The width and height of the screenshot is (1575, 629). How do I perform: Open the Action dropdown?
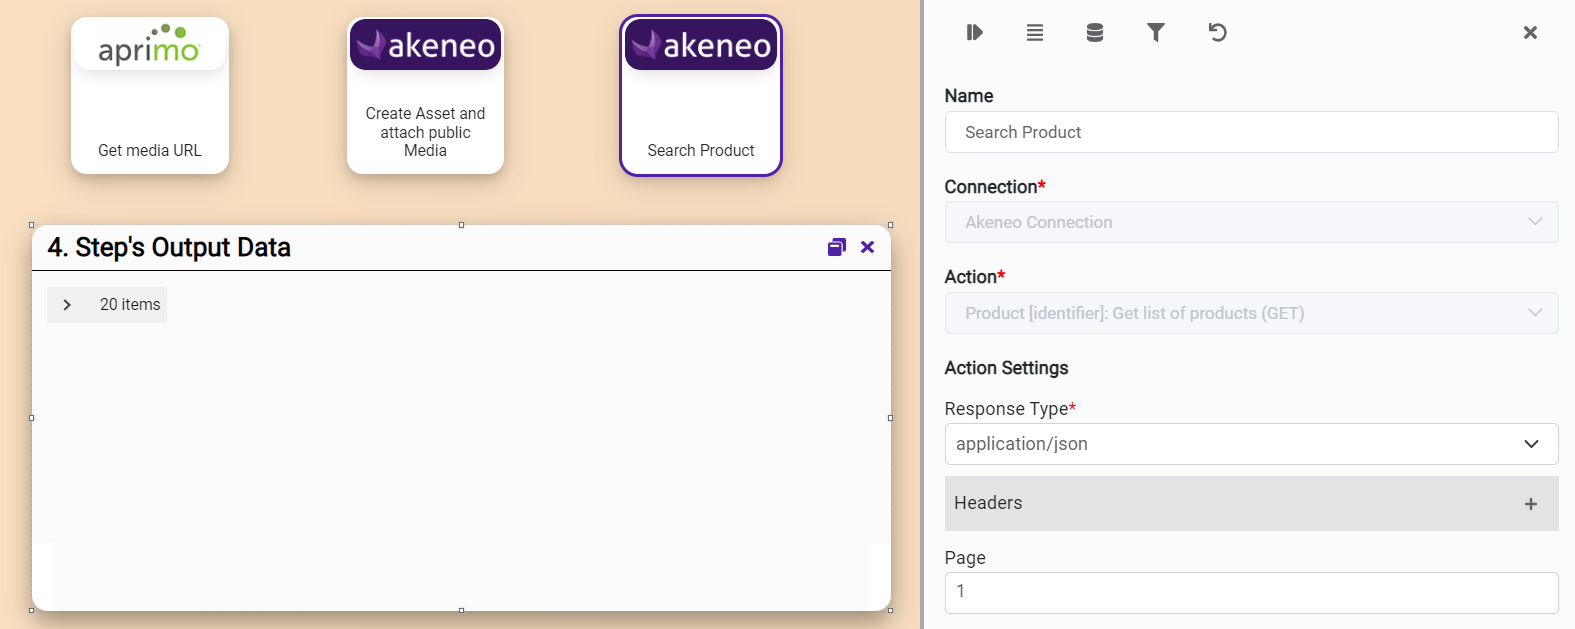pos(1251,313)
